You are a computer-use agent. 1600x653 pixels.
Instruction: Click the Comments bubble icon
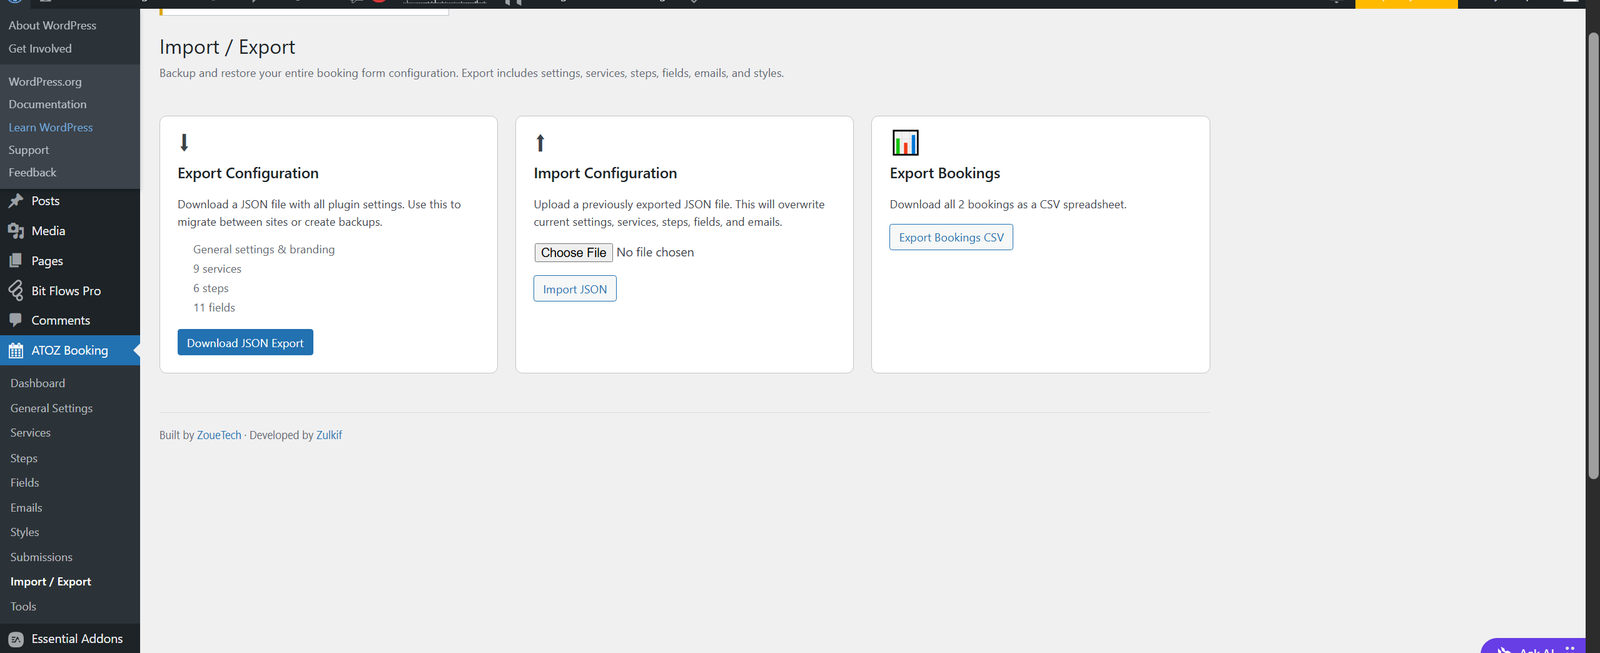[x=16, y=320]
